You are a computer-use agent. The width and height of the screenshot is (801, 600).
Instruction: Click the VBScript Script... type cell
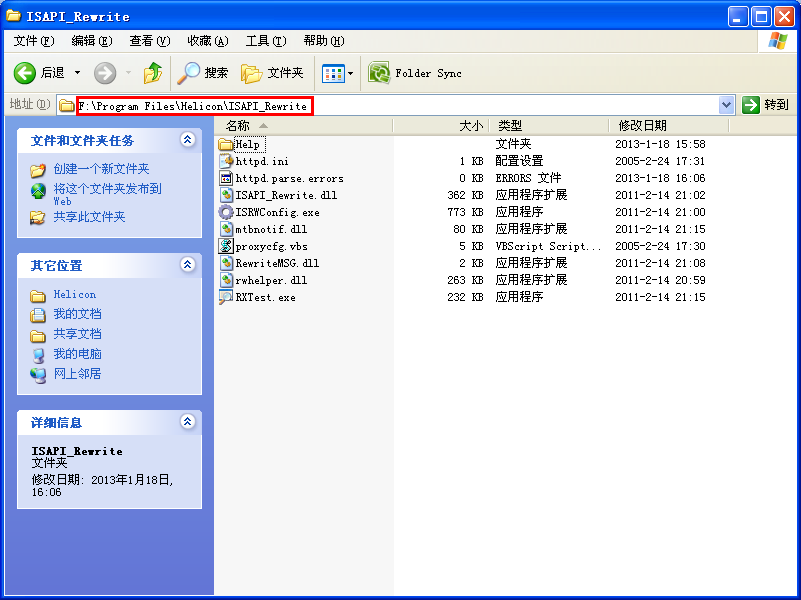548,246
